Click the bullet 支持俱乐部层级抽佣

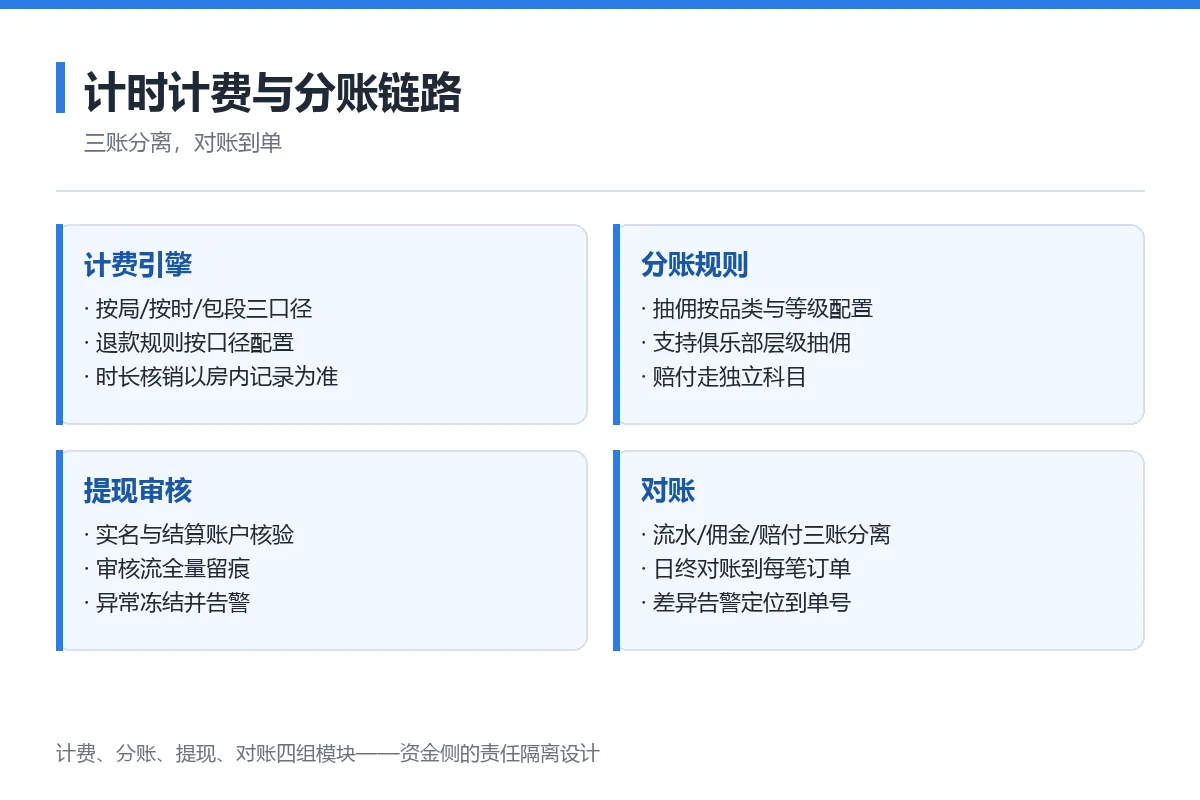click(x=746, y=343)
